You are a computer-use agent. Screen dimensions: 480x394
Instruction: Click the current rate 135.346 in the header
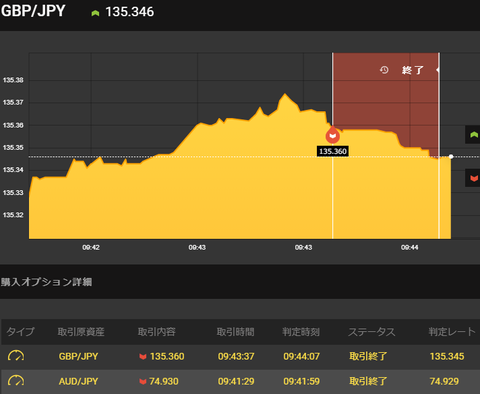pyautogui.click(x=130, y=12)
